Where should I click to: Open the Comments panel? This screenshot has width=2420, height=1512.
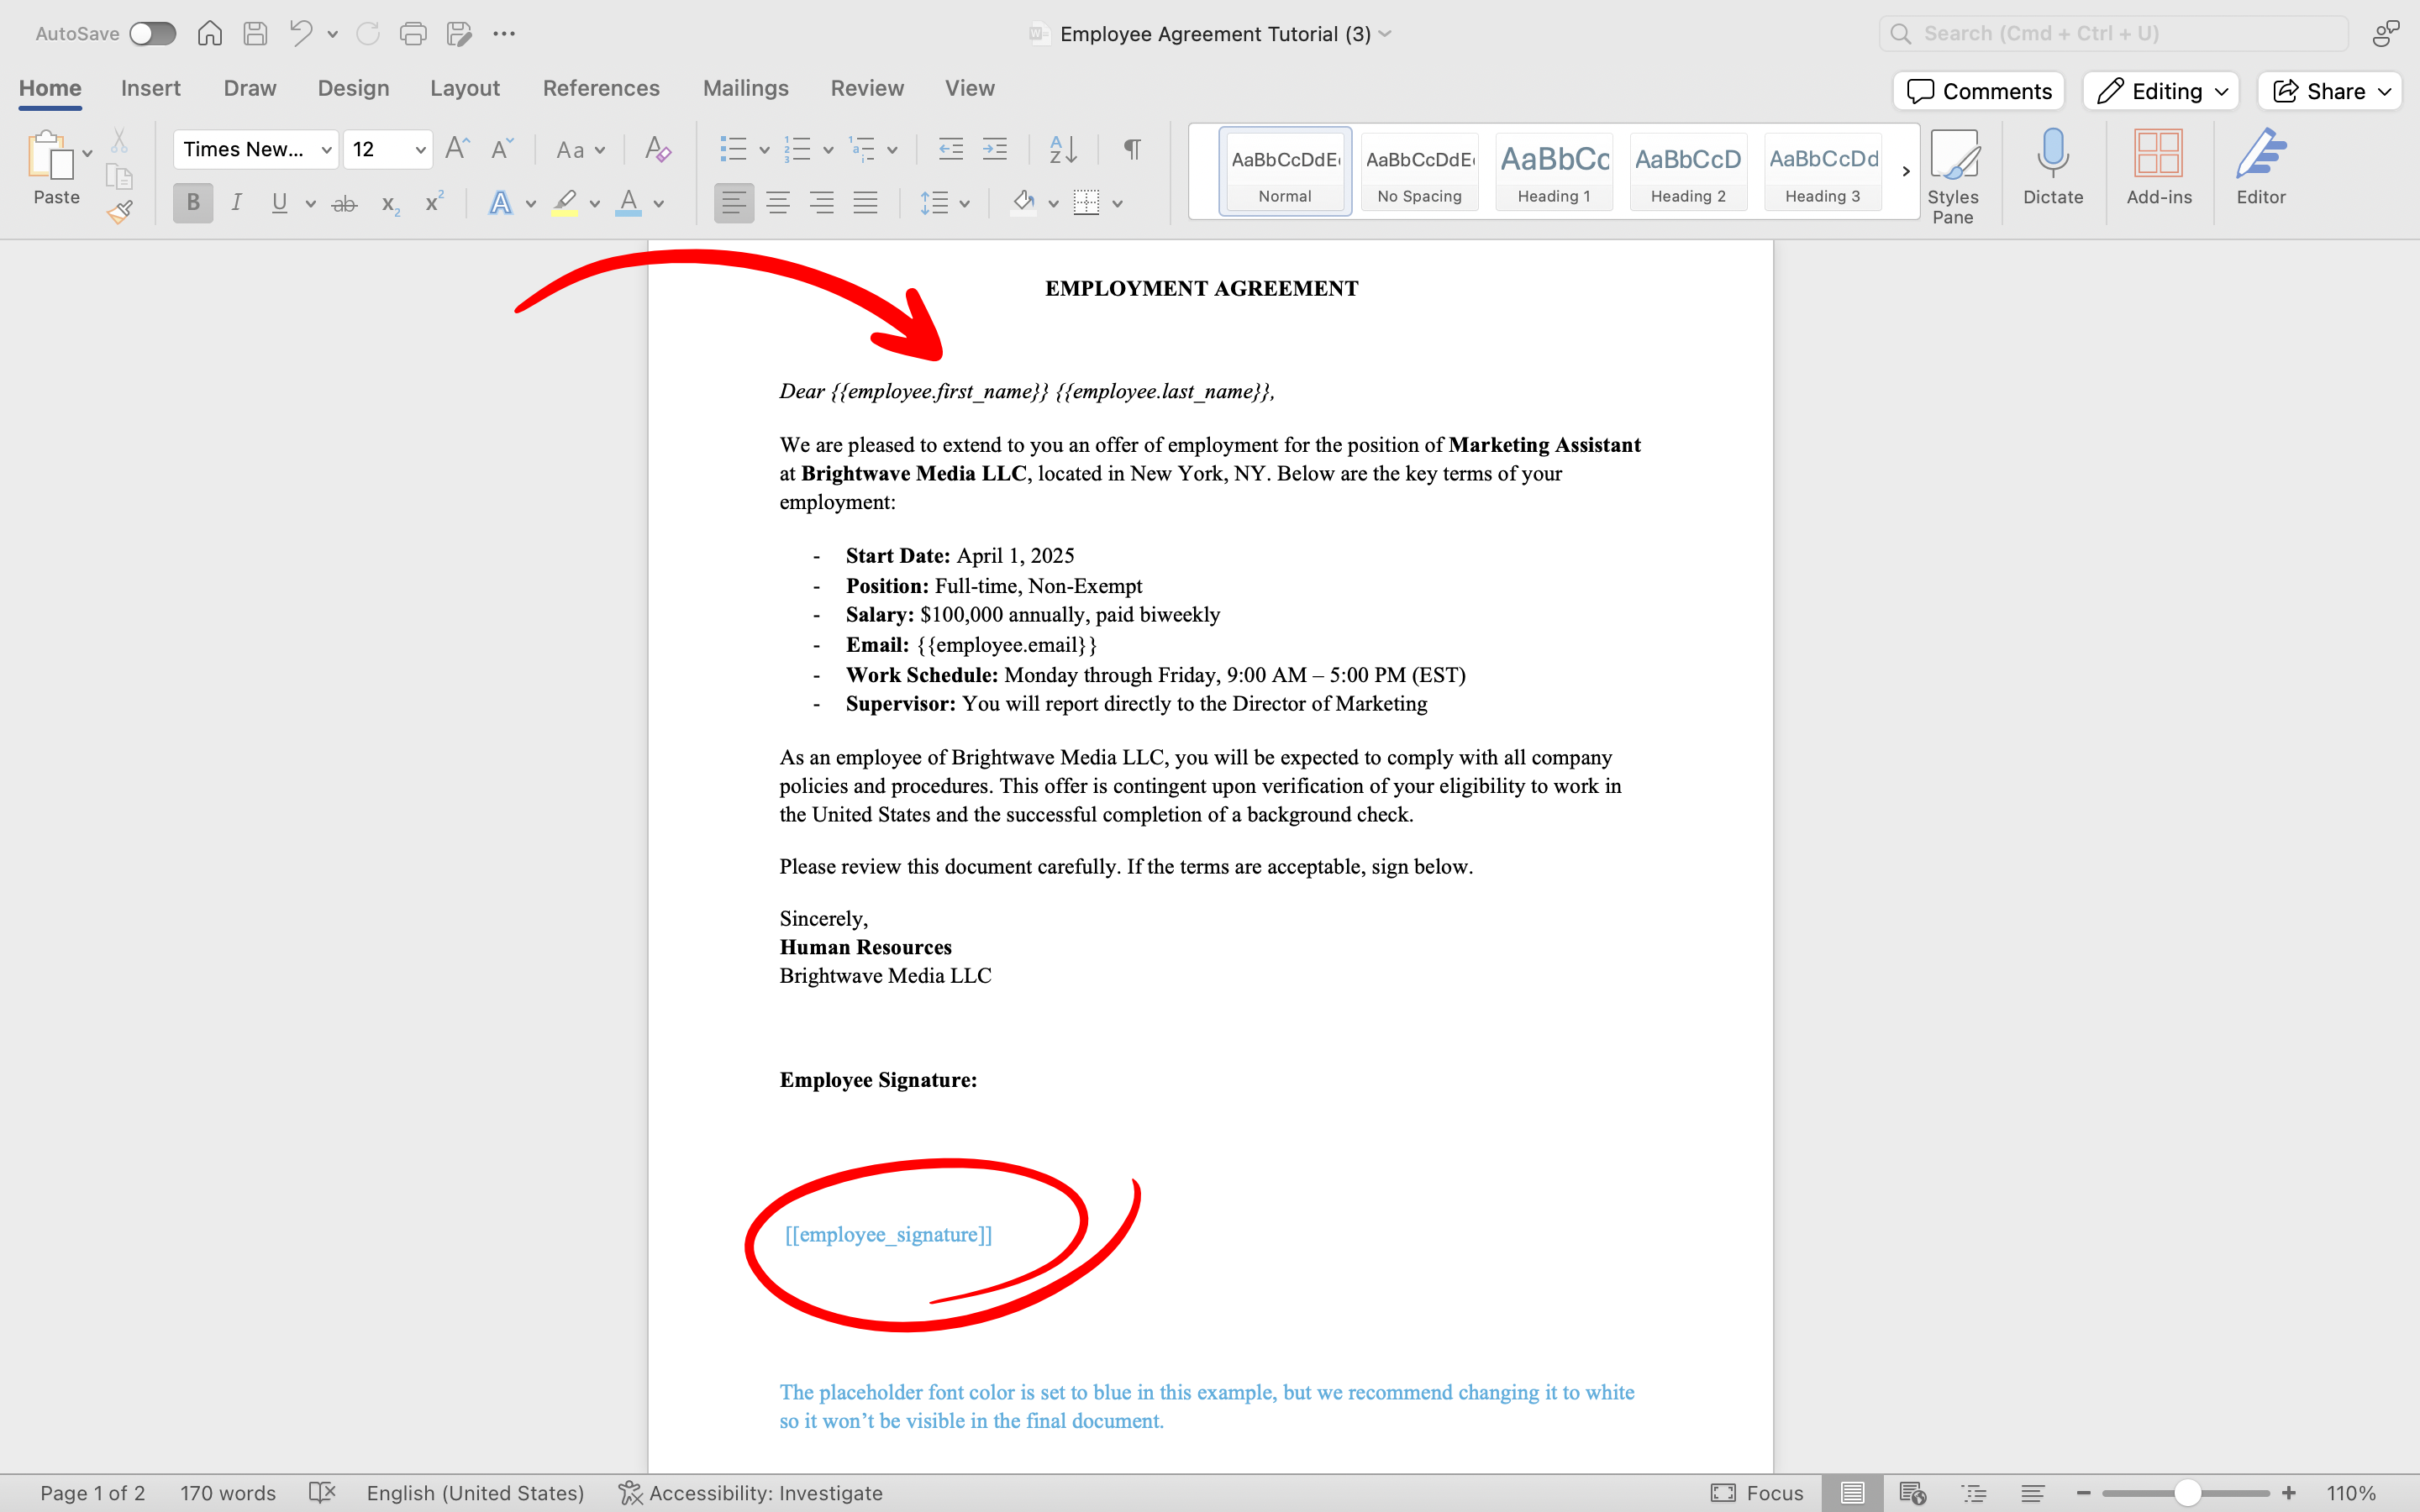click(x=1978, y=91)
